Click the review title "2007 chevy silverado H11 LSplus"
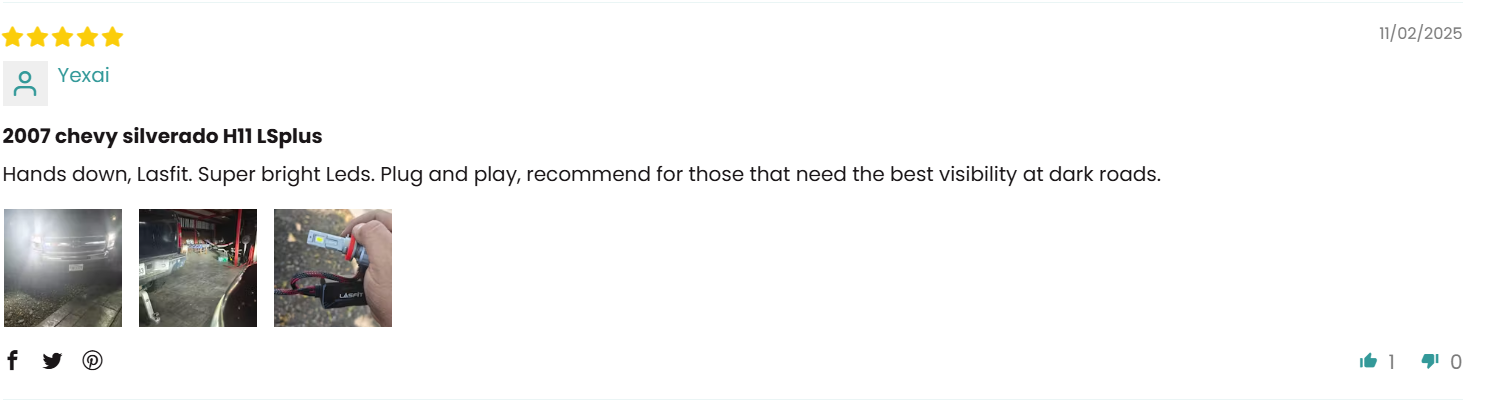This screenshot has height=404, width=1500. click(162, 136)
